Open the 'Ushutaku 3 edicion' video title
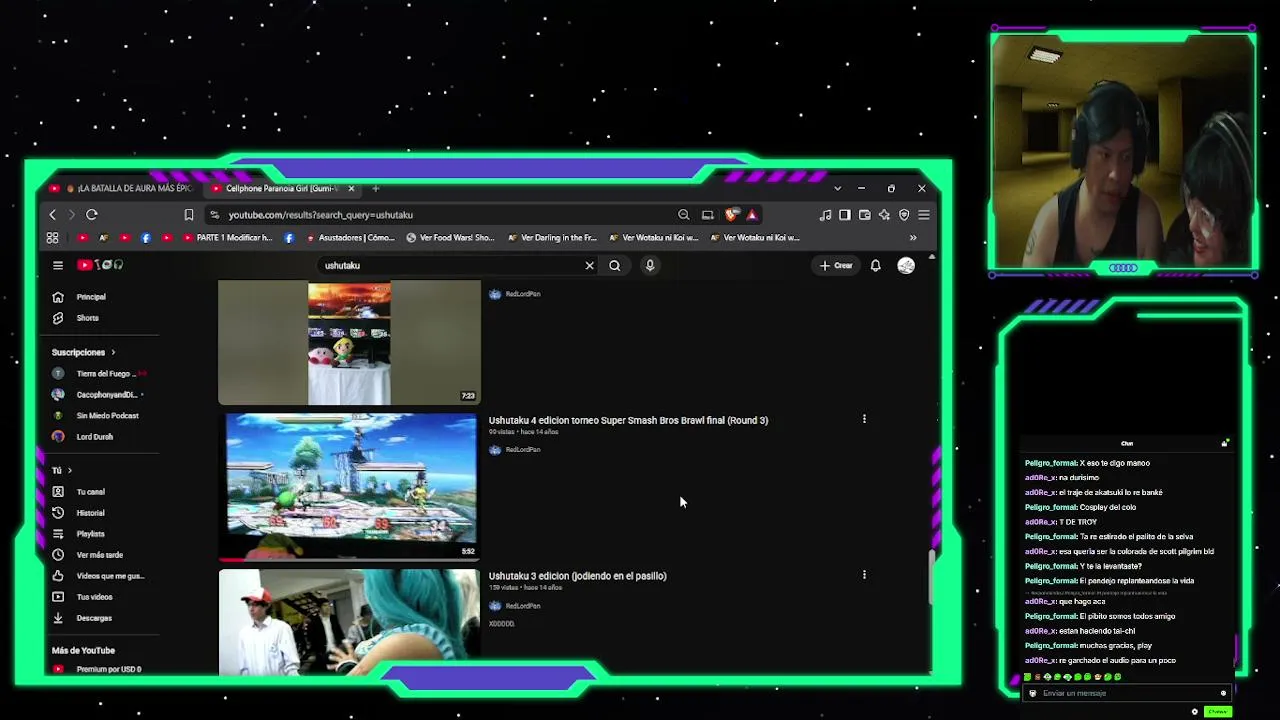The height and width of the screenshot is (720, 1280). (577, 576)
